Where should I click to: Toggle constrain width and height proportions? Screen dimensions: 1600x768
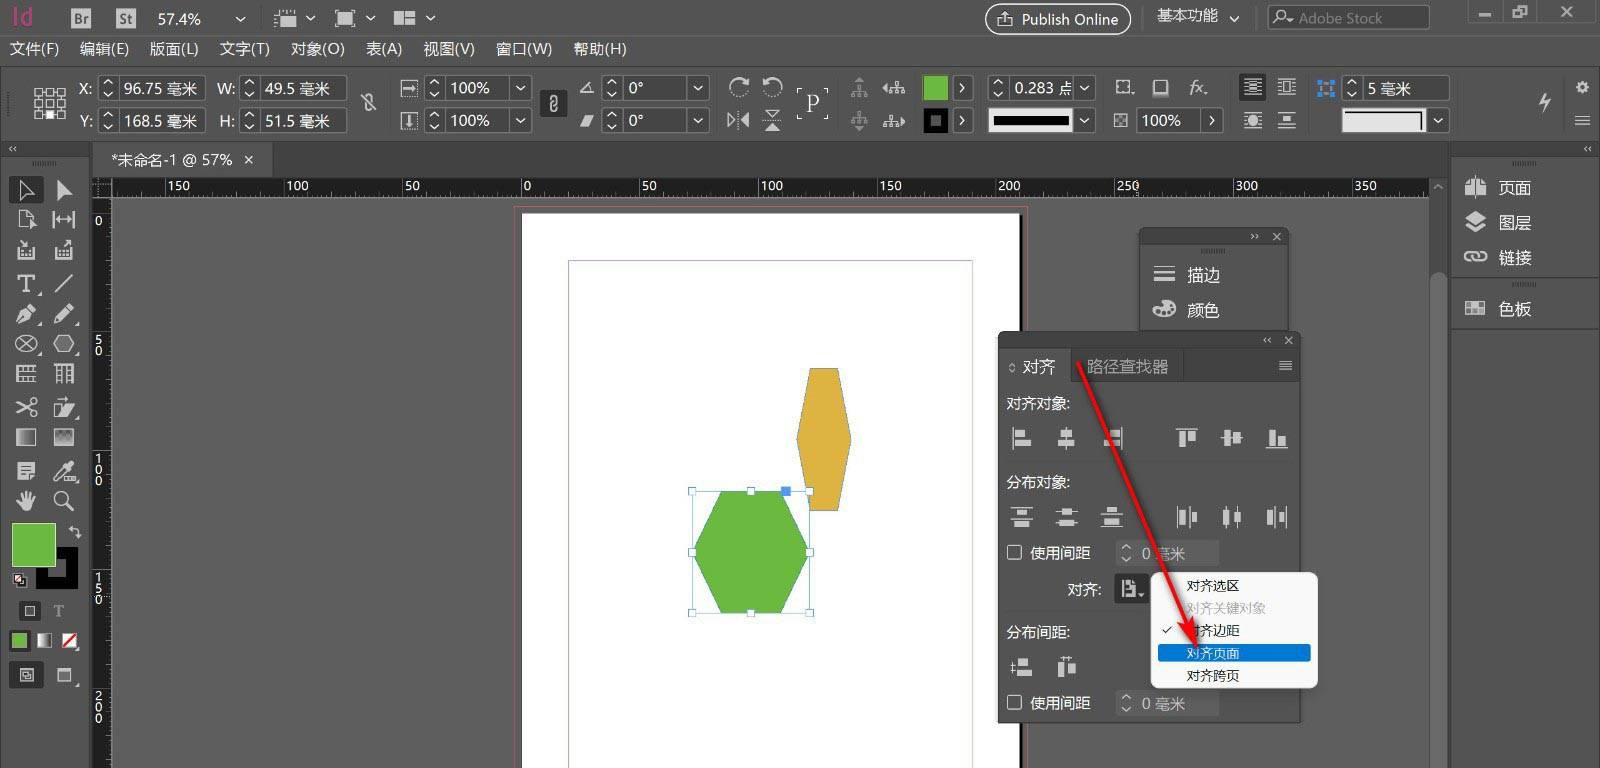pos(368,103)
